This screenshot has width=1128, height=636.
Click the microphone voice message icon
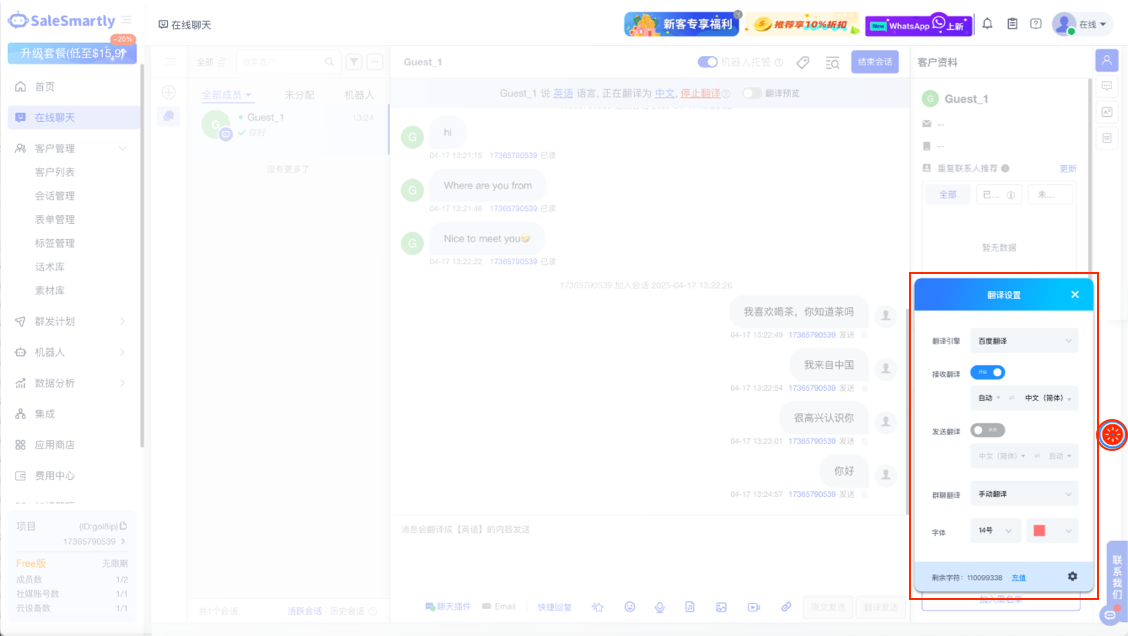coord(660,607)
